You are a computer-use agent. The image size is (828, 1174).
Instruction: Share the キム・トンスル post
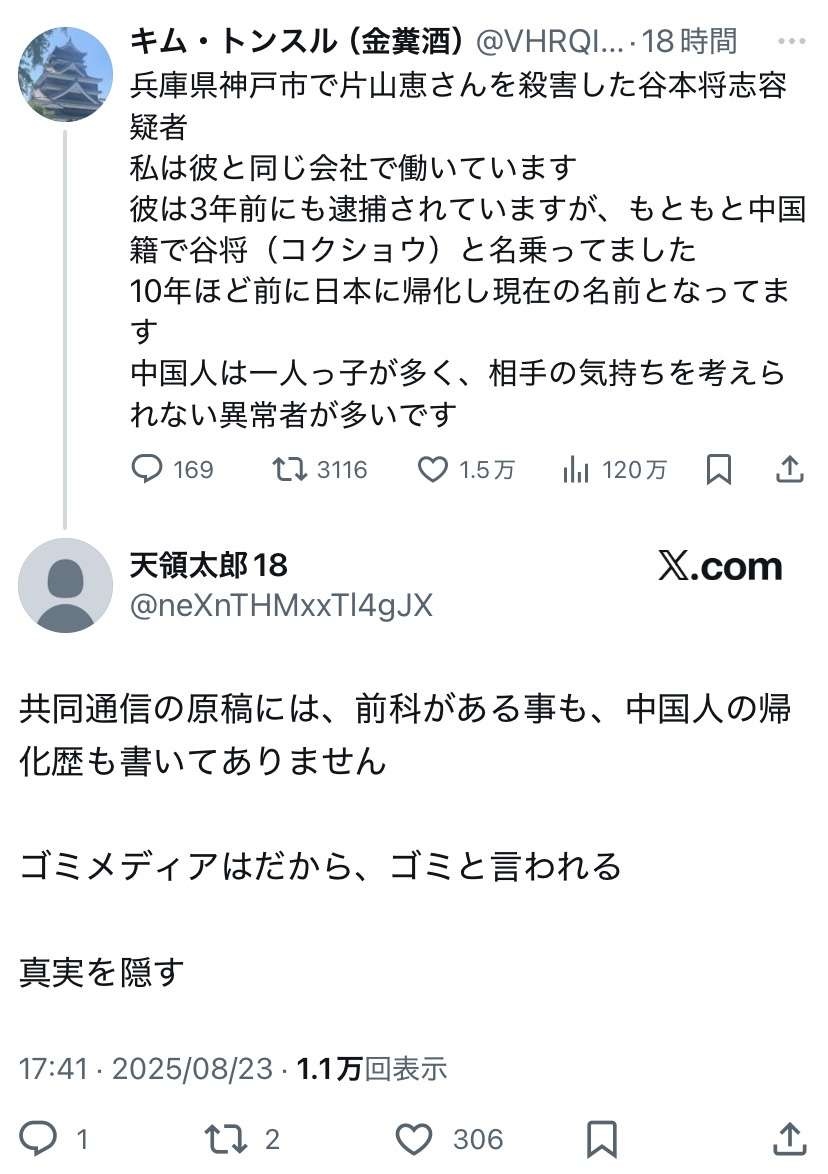point(790,469)
